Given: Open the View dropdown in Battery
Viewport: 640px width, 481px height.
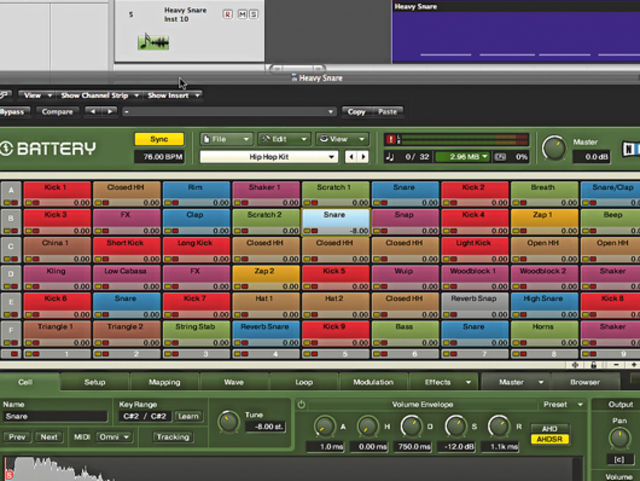Looking at the screenshot, I should click(342, 139).
